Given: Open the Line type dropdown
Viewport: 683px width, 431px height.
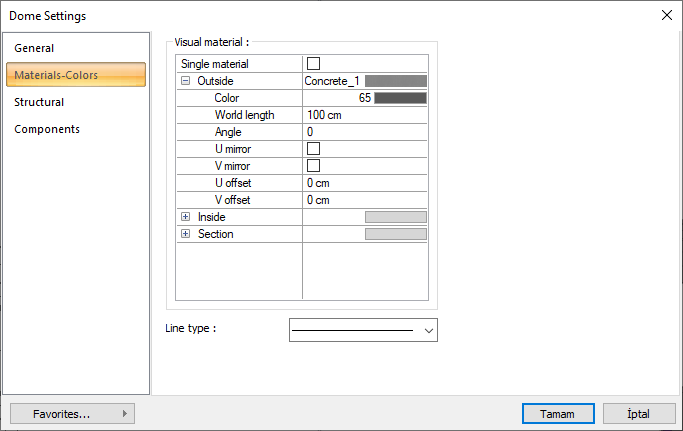Looking at the screenshot, I should click(363, 329).
